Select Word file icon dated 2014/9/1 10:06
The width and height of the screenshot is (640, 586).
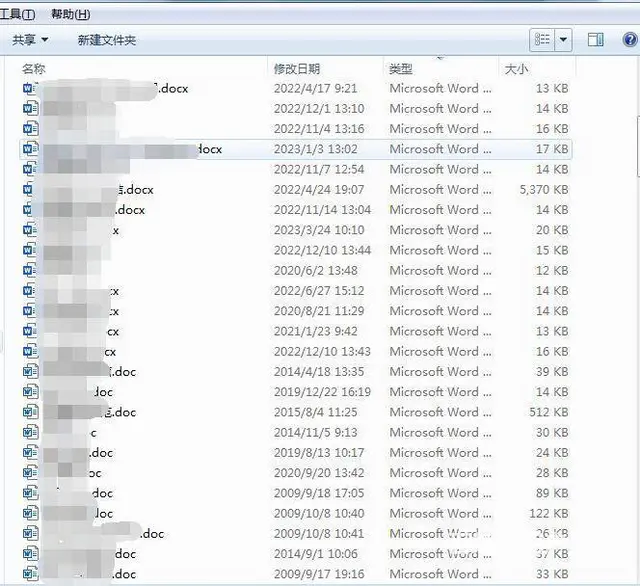(x=30, y=554)
